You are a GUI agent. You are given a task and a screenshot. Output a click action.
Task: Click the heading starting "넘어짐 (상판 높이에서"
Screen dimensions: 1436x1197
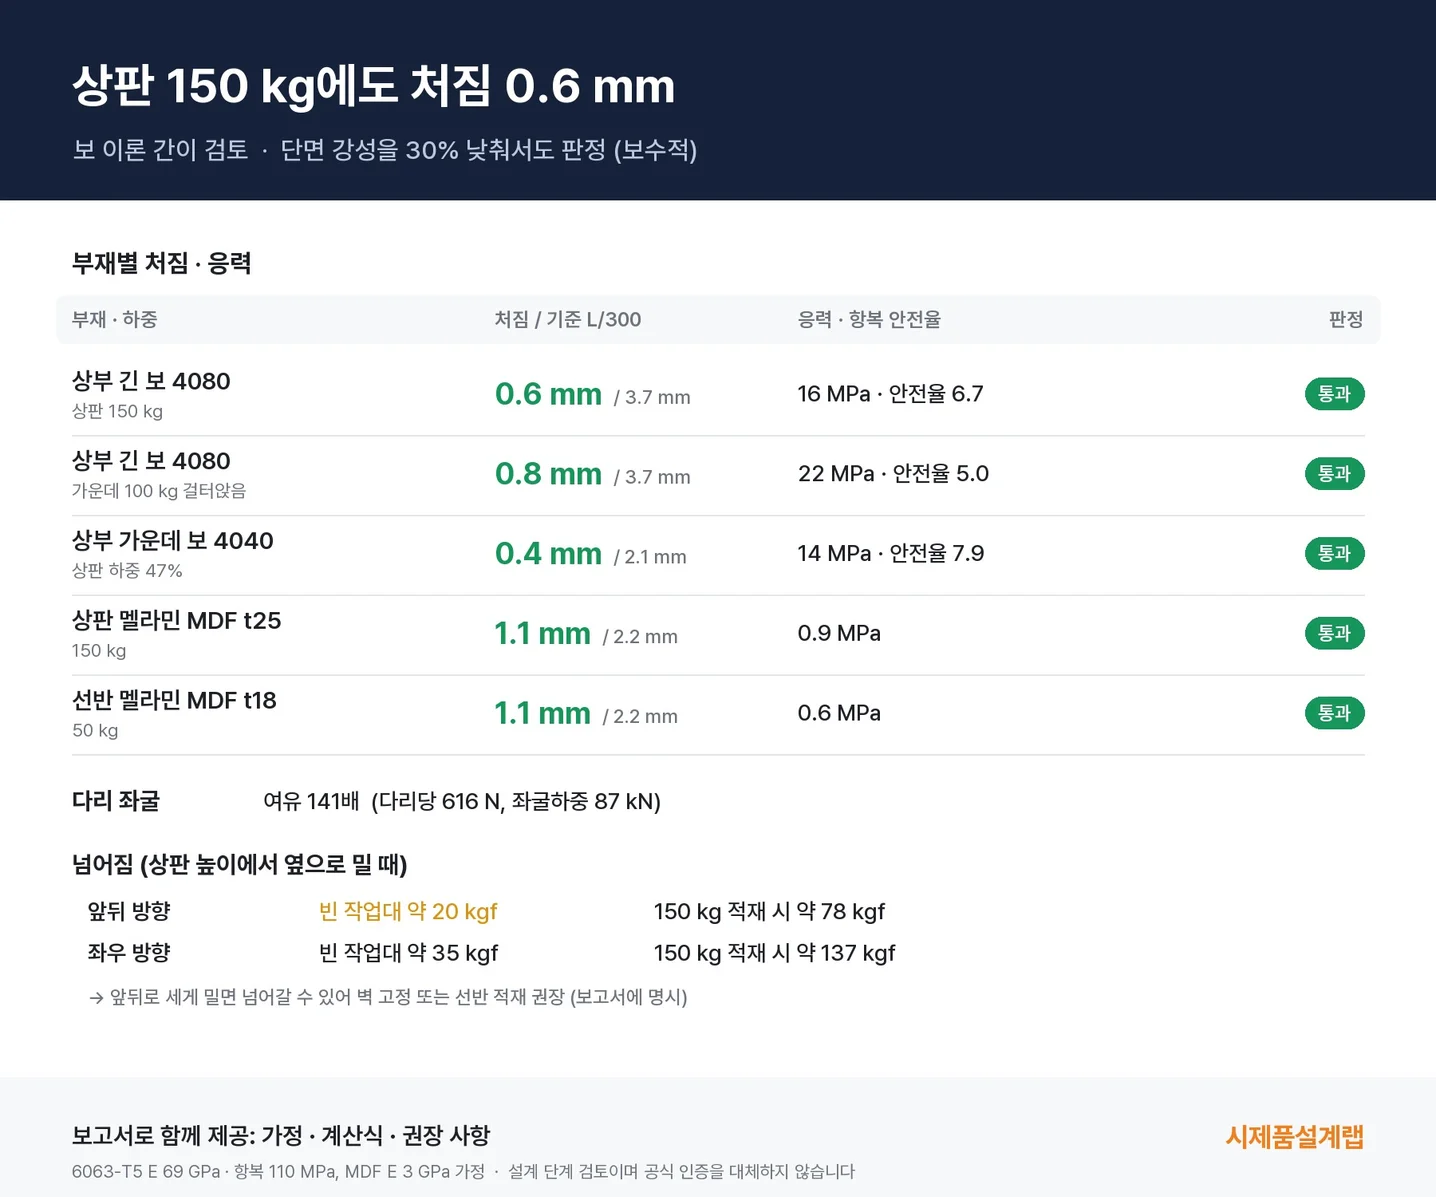point(240,865)
